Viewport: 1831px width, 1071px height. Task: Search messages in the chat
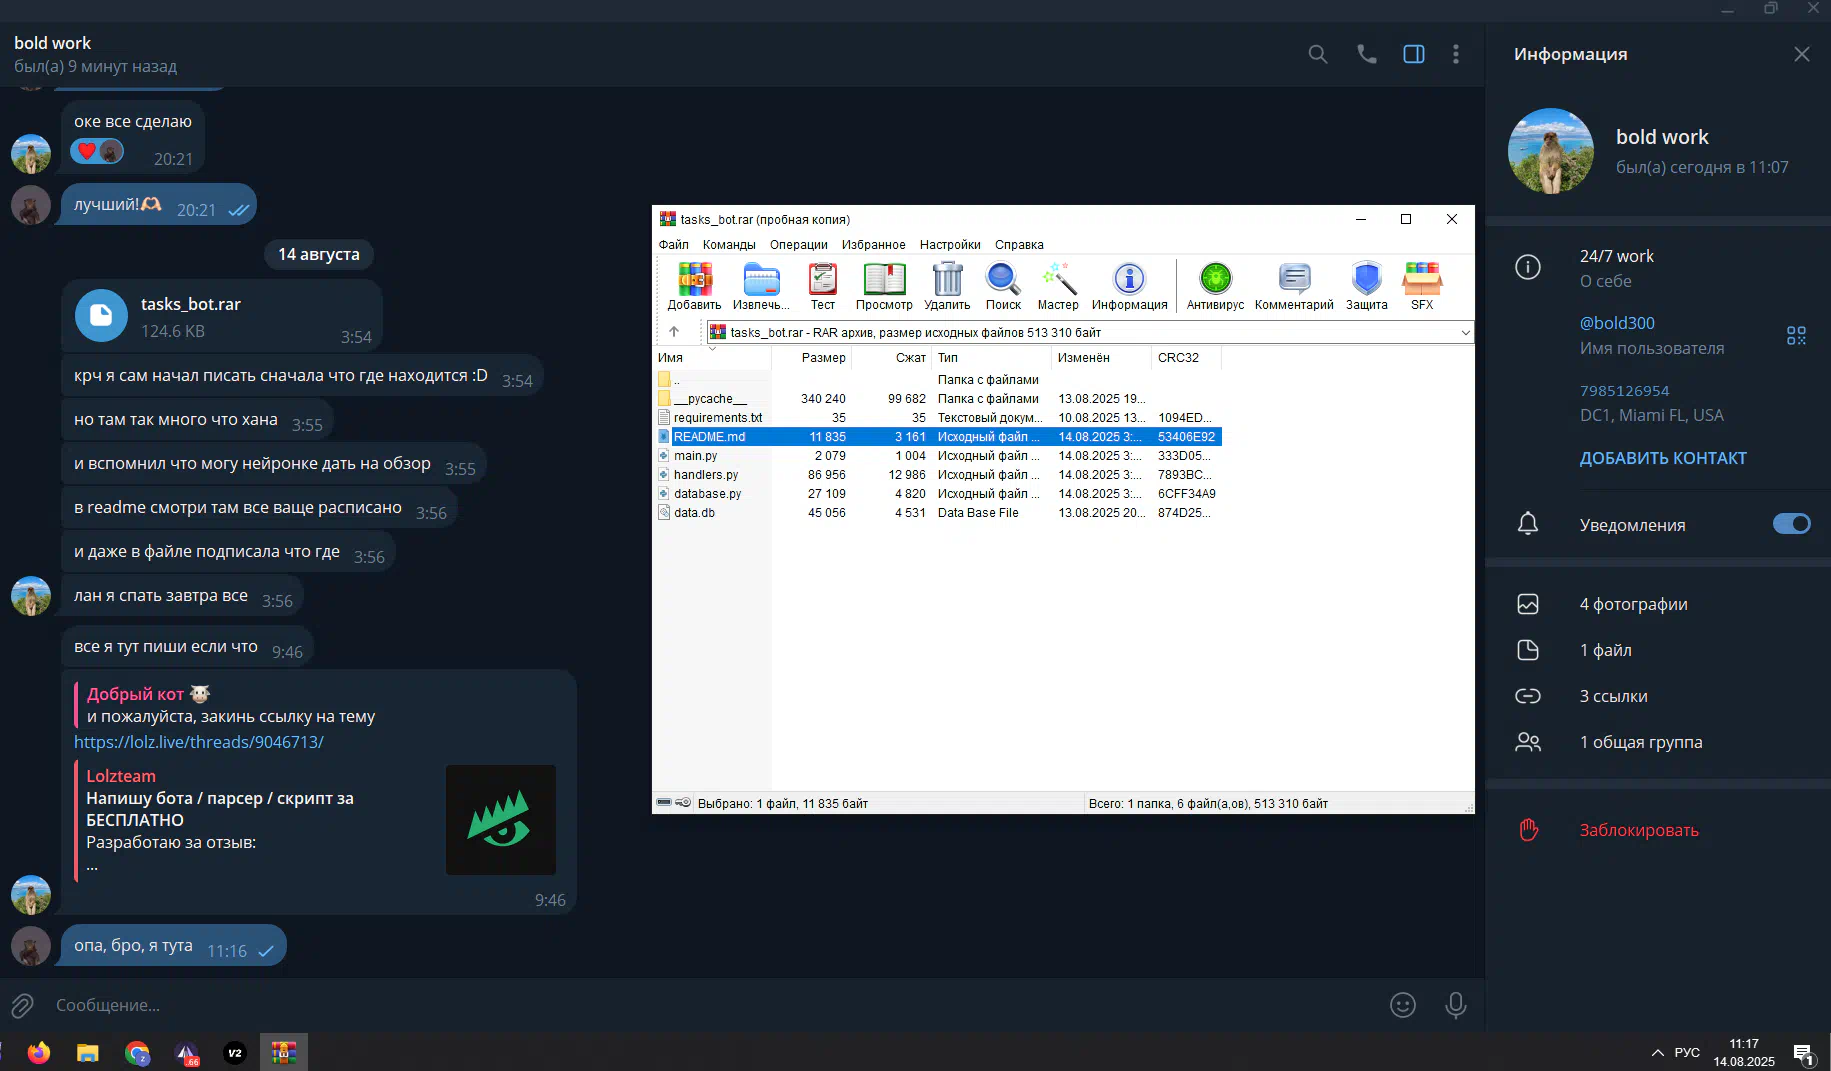[x=1318, y=54]
